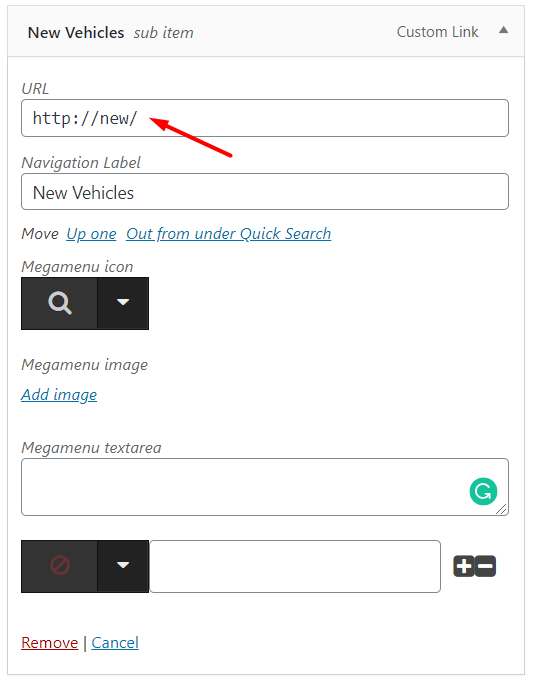Click the empty text field beside icon picker
The image size is (533, 680).
295,566
